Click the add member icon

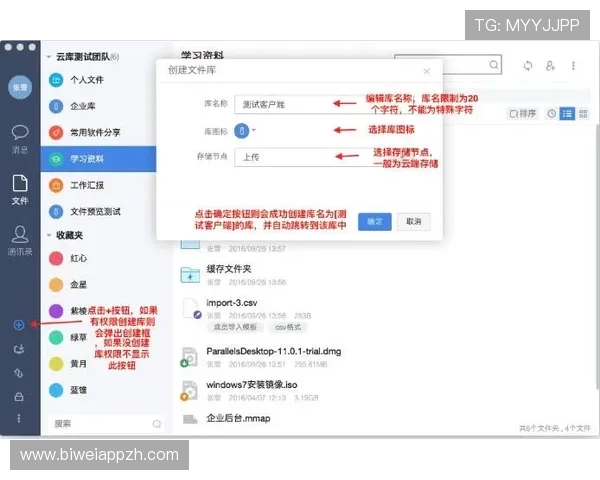tap(550, 66)
